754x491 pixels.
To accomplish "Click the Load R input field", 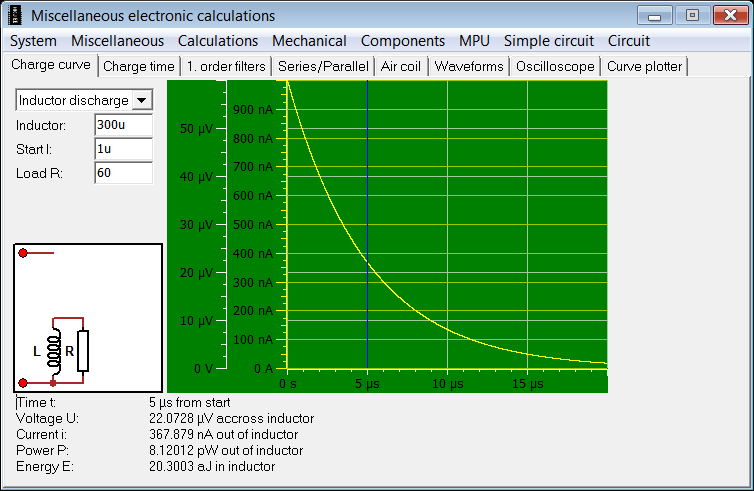I will click(123, 173).
